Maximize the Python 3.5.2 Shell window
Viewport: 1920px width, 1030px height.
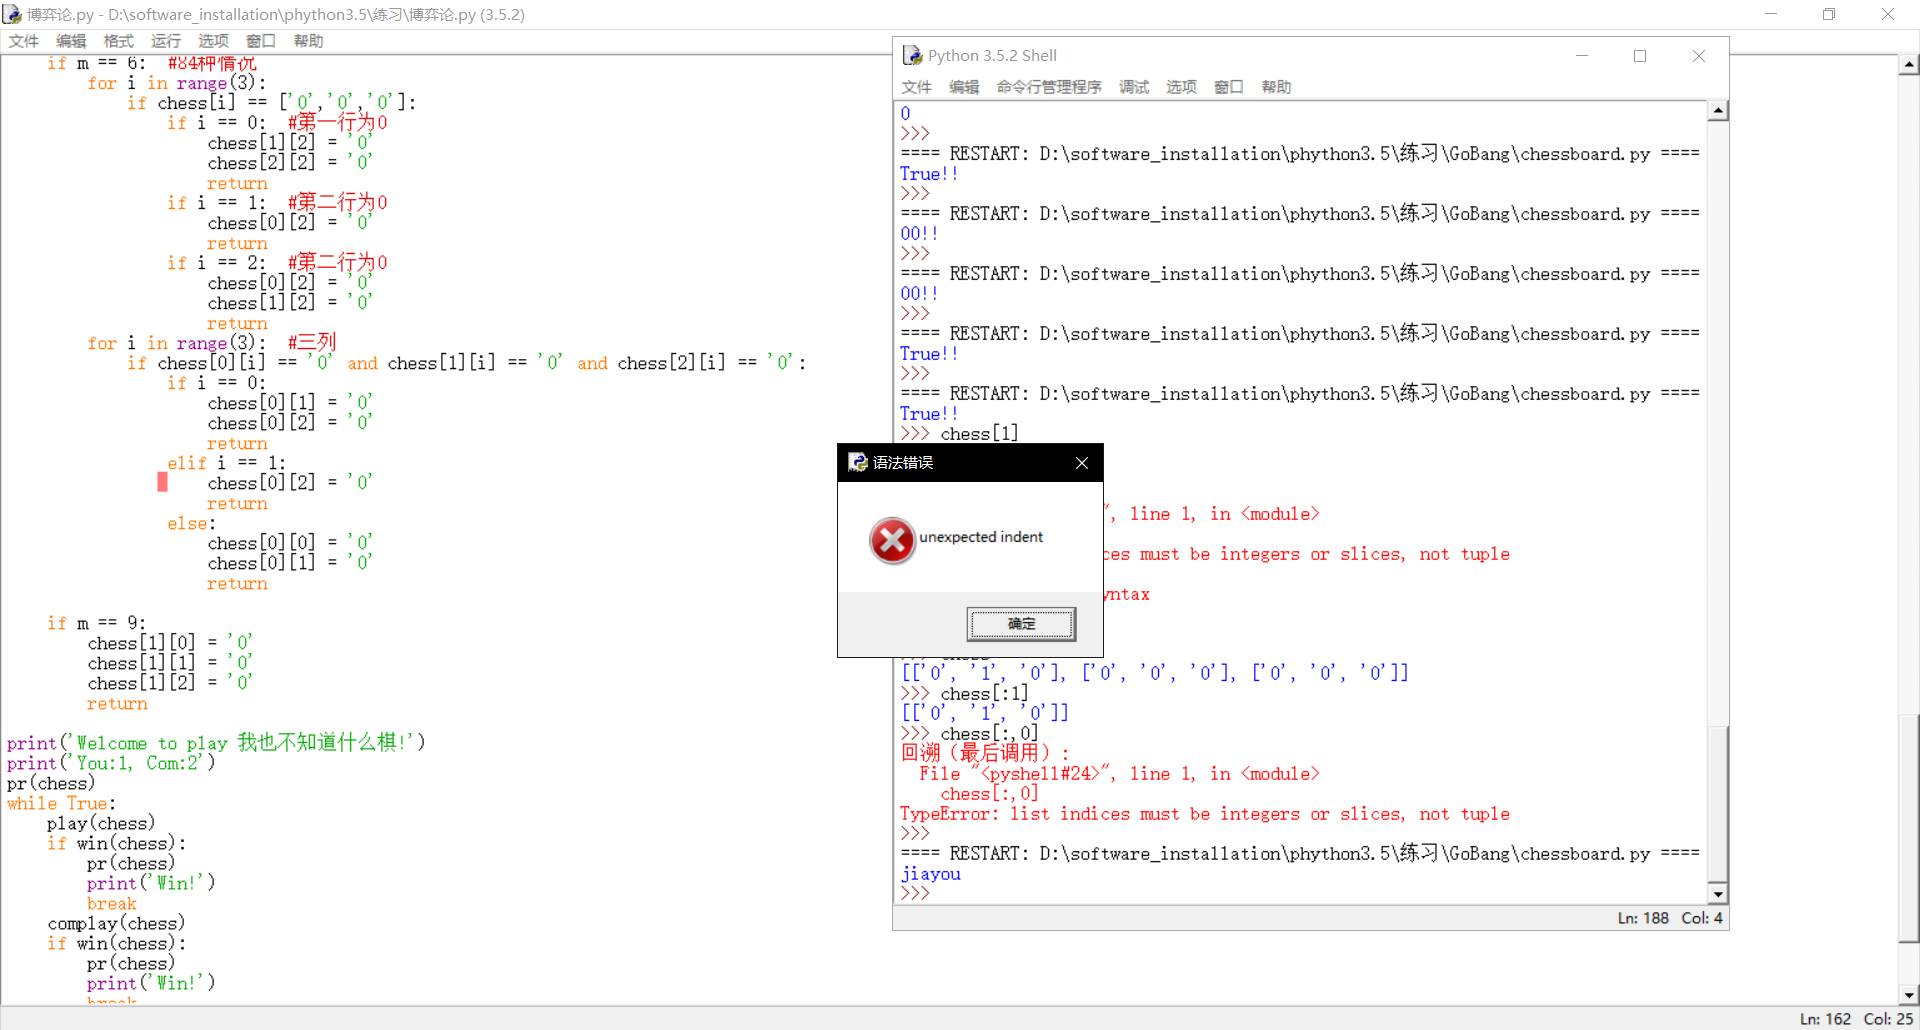click(1640, 56)
